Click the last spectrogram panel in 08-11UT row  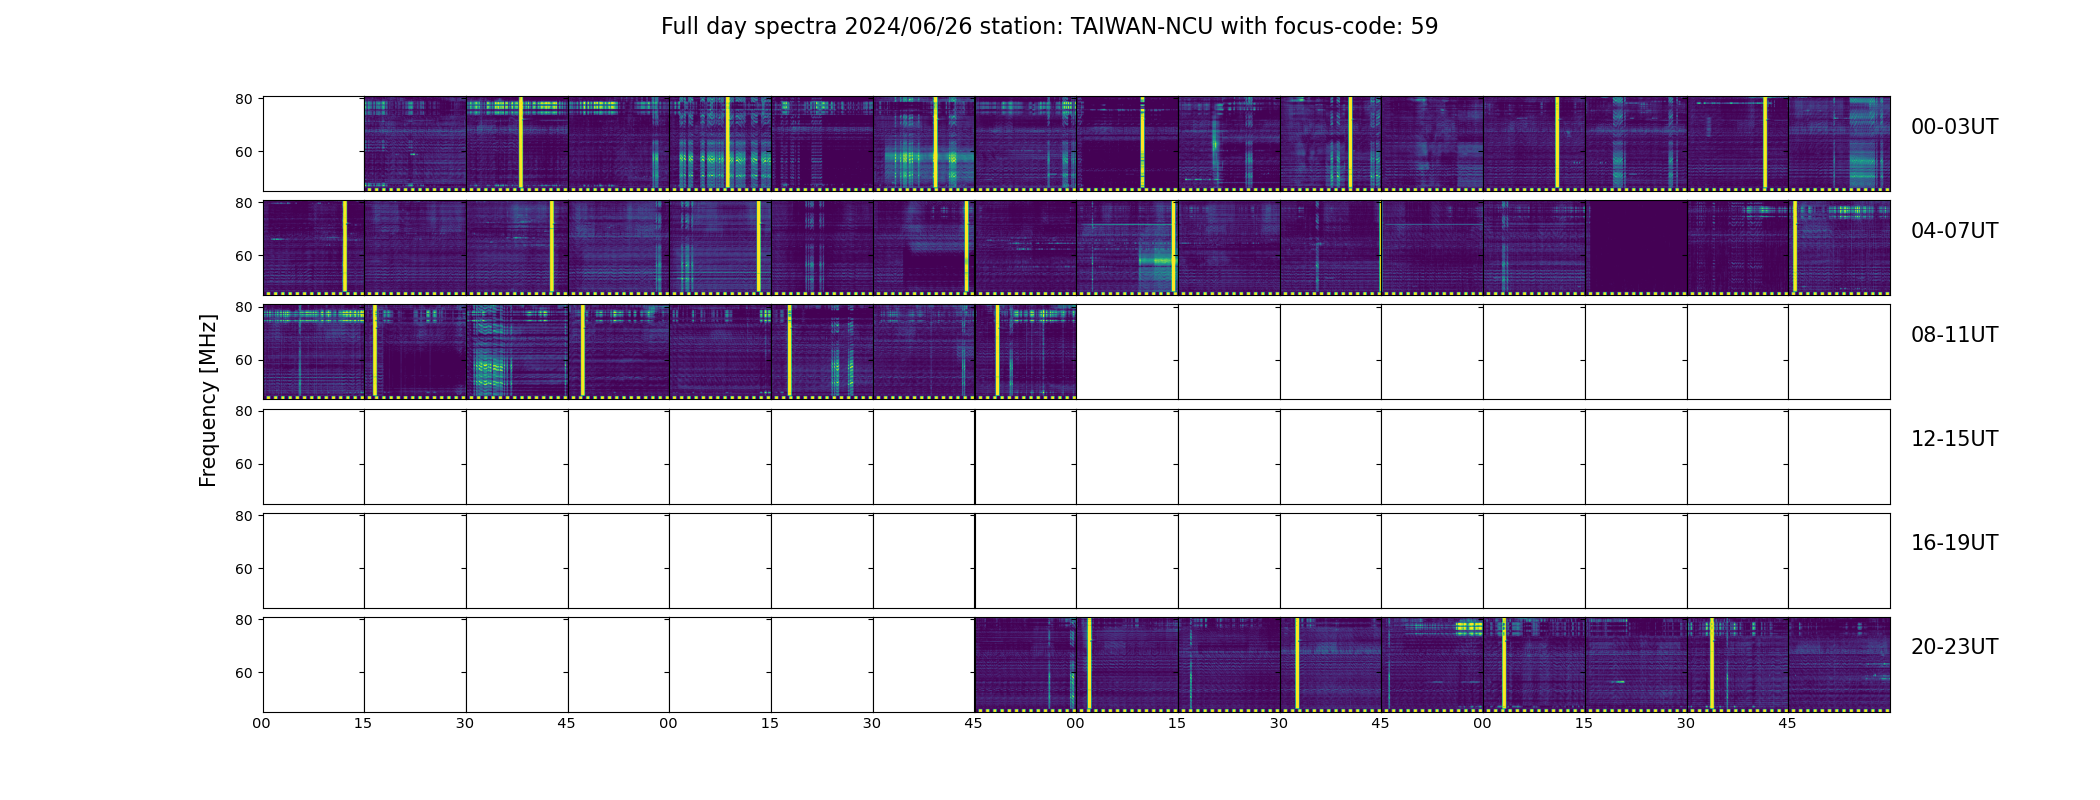1025,351
